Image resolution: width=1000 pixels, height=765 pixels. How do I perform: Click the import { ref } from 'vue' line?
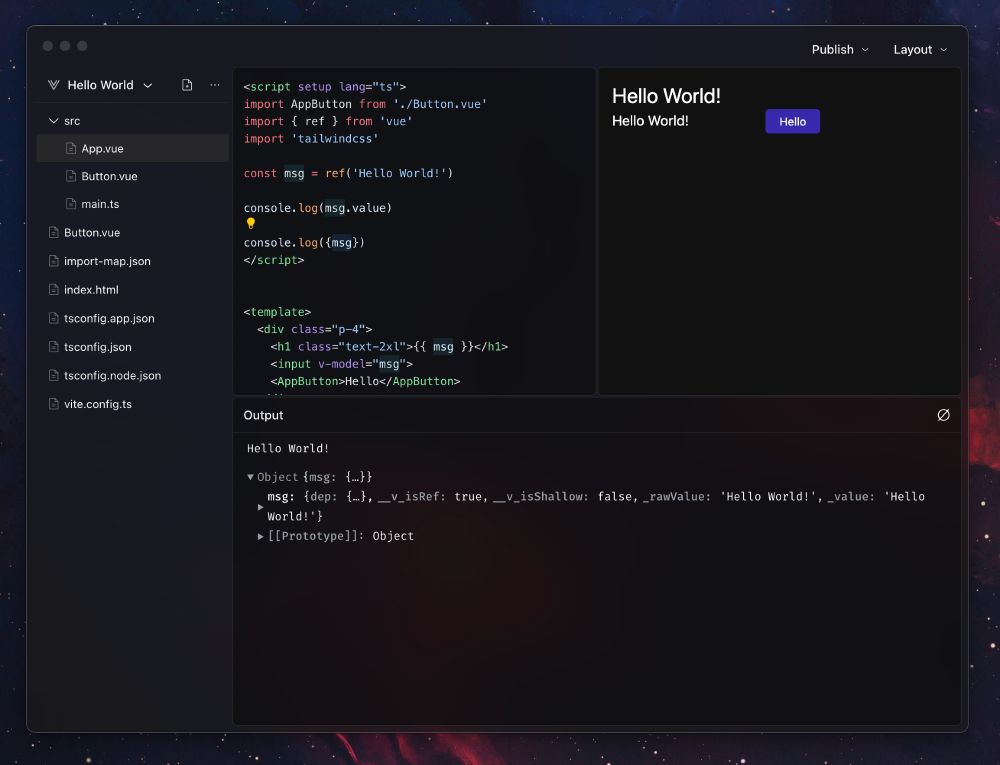328,121
